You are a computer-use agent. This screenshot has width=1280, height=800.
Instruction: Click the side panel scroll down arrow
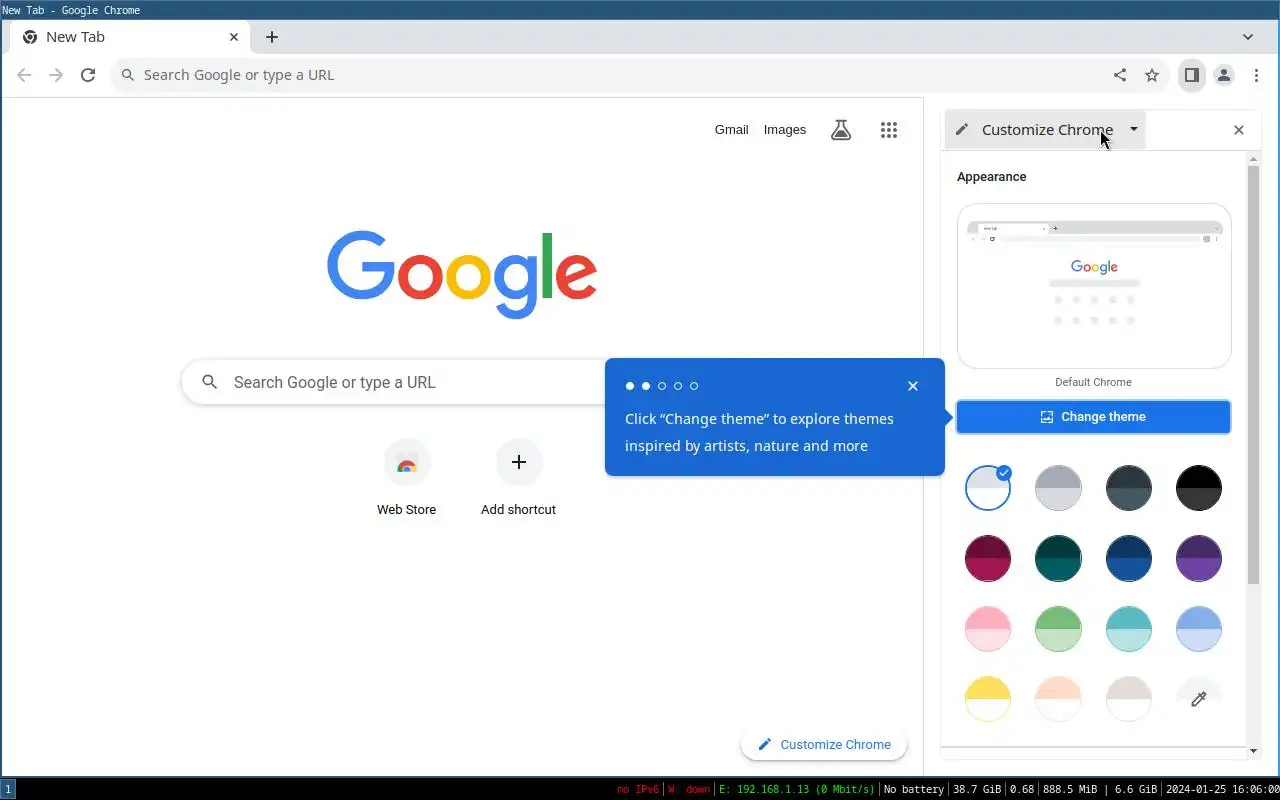[1254, 751]
